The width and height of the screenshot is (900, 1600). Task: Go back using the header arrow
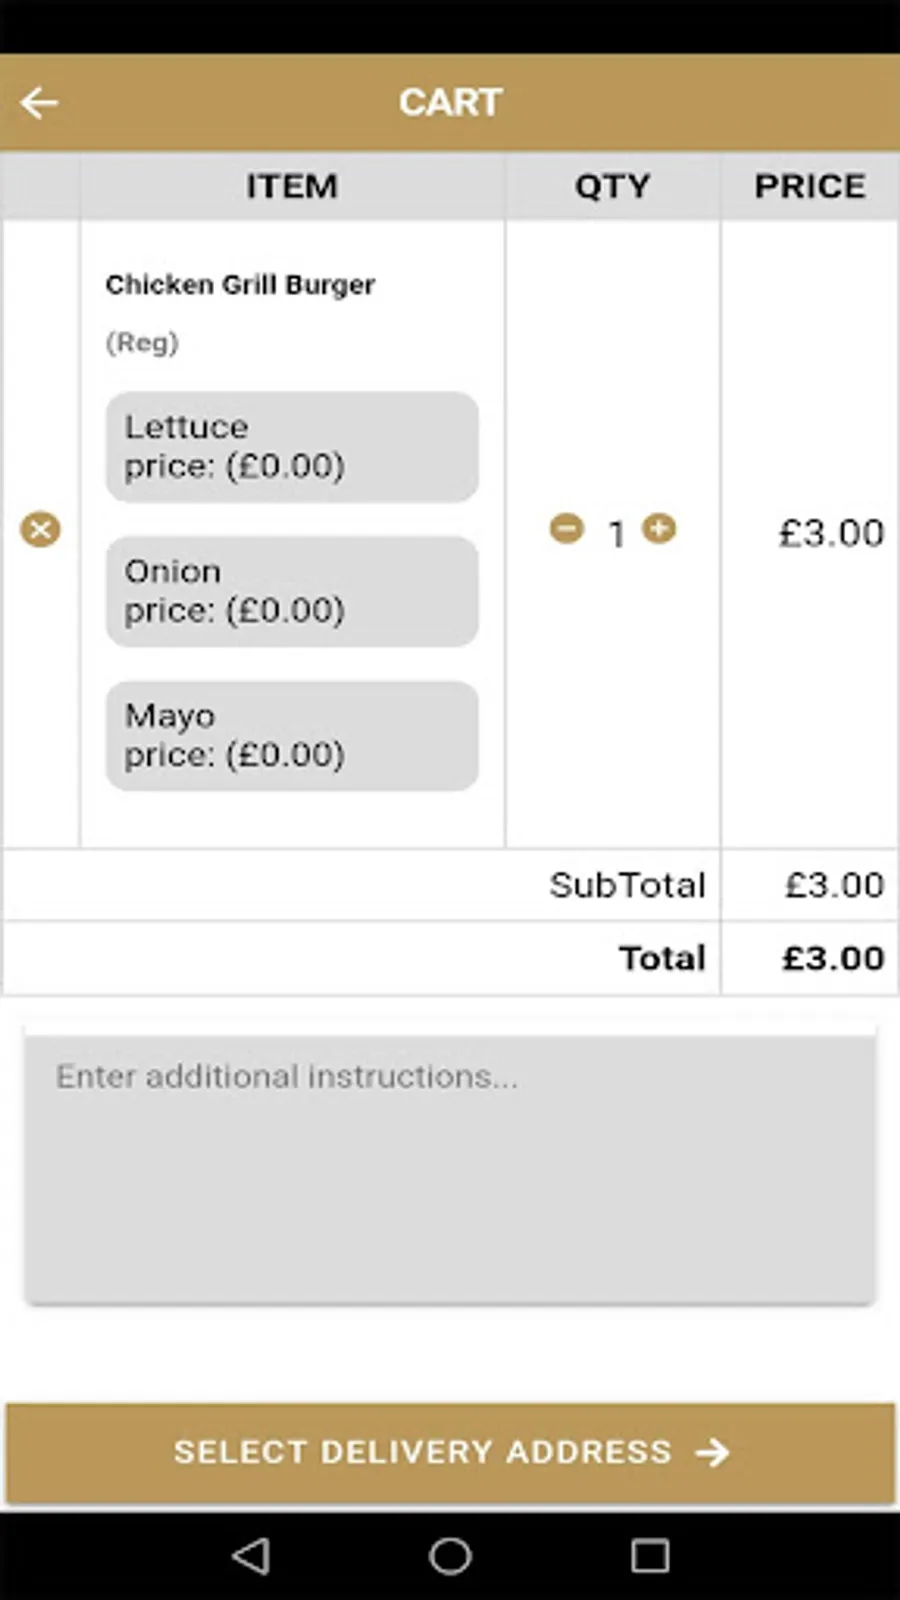[x=40, y=102]
